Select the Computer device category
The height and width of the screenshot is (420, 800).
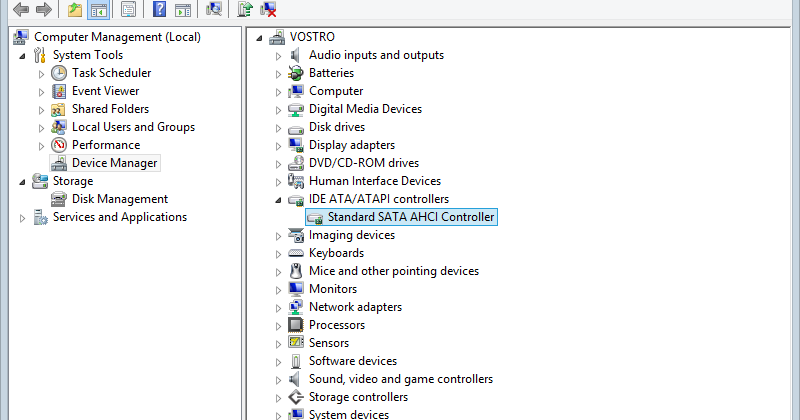[x=336, y=91]
